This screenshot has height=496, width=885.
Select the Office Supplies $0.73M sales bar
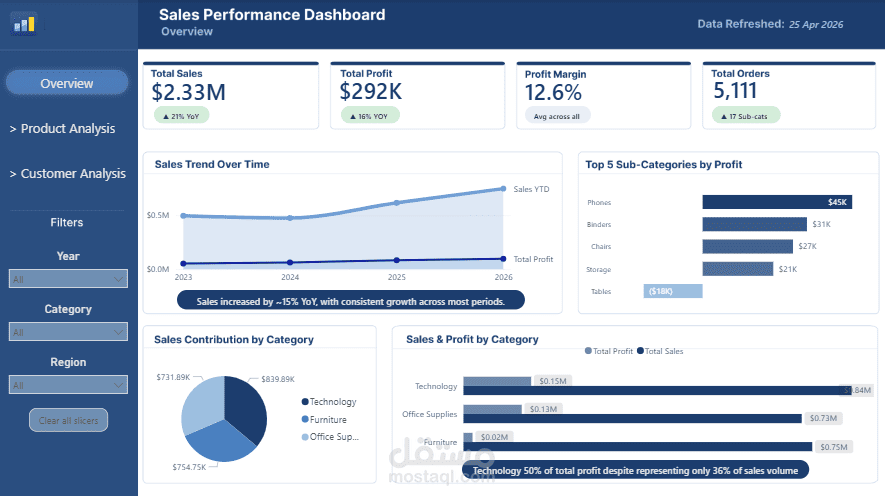click(632, 418)
